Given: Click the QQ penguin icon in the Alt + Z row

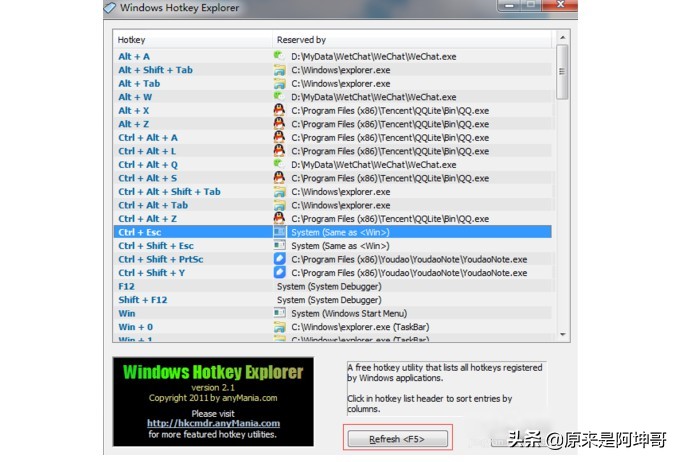Looking at the screenshot, I should (279, 124).
